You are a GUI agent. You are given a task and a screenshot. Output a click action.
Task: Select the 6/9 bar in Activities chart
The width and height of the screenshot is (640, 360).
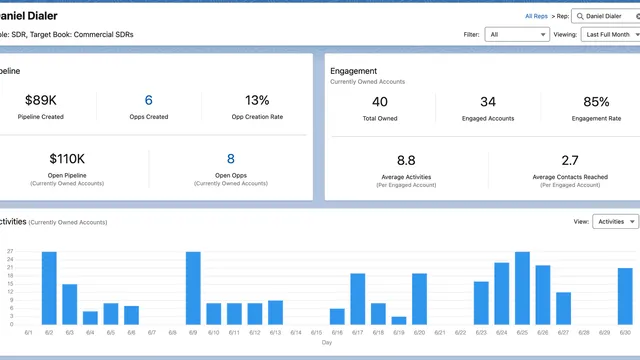point(193,288)
